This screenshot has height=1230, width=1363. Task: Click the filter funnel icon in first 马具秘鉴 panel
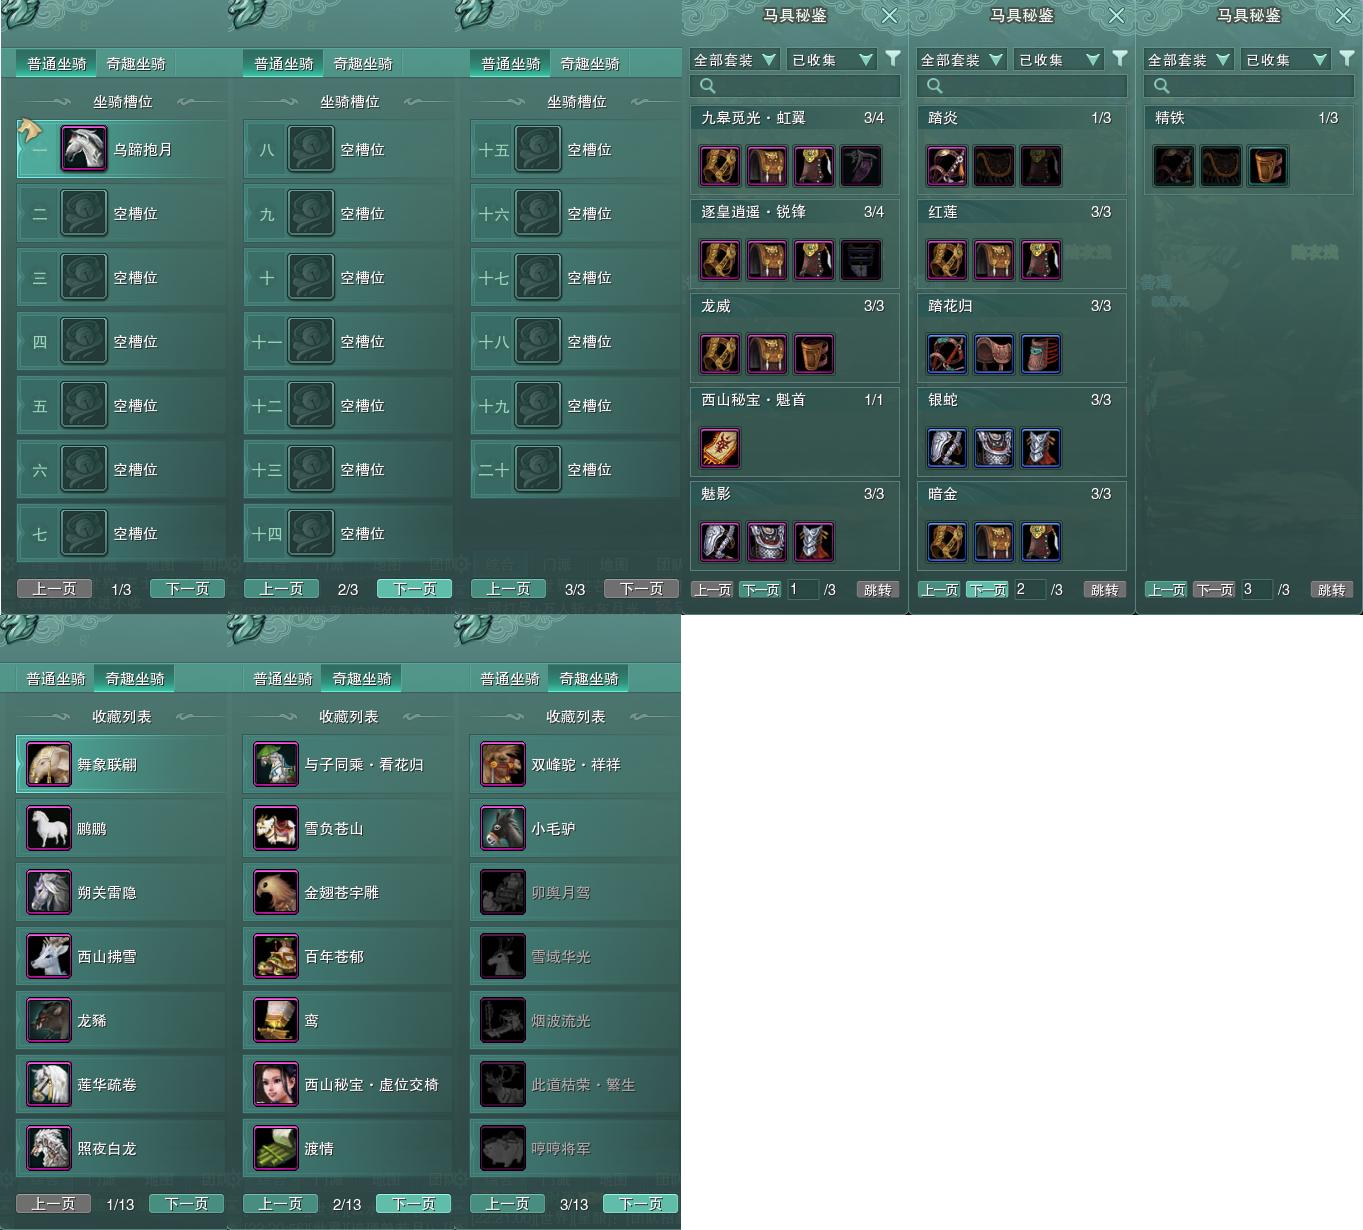pos(893,59)
